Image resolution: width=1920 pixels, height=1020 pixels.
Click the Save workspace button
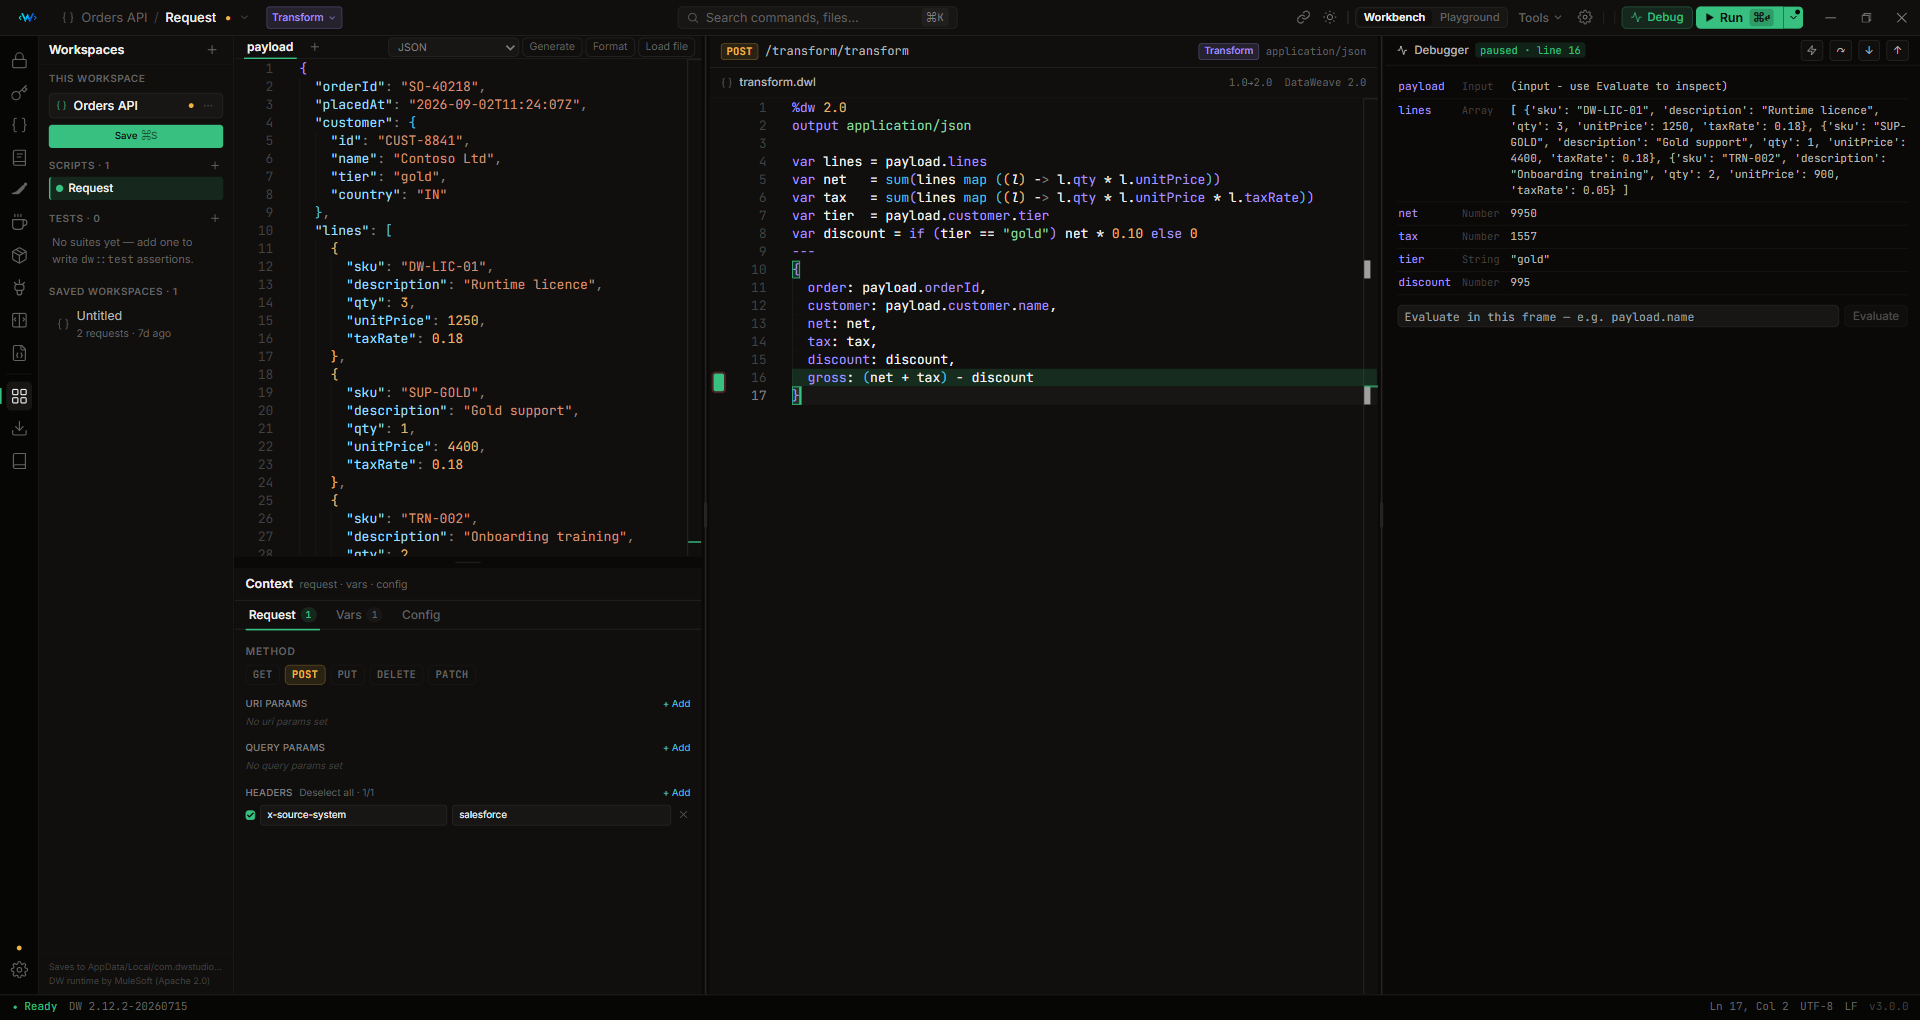(x=136, y=136)
